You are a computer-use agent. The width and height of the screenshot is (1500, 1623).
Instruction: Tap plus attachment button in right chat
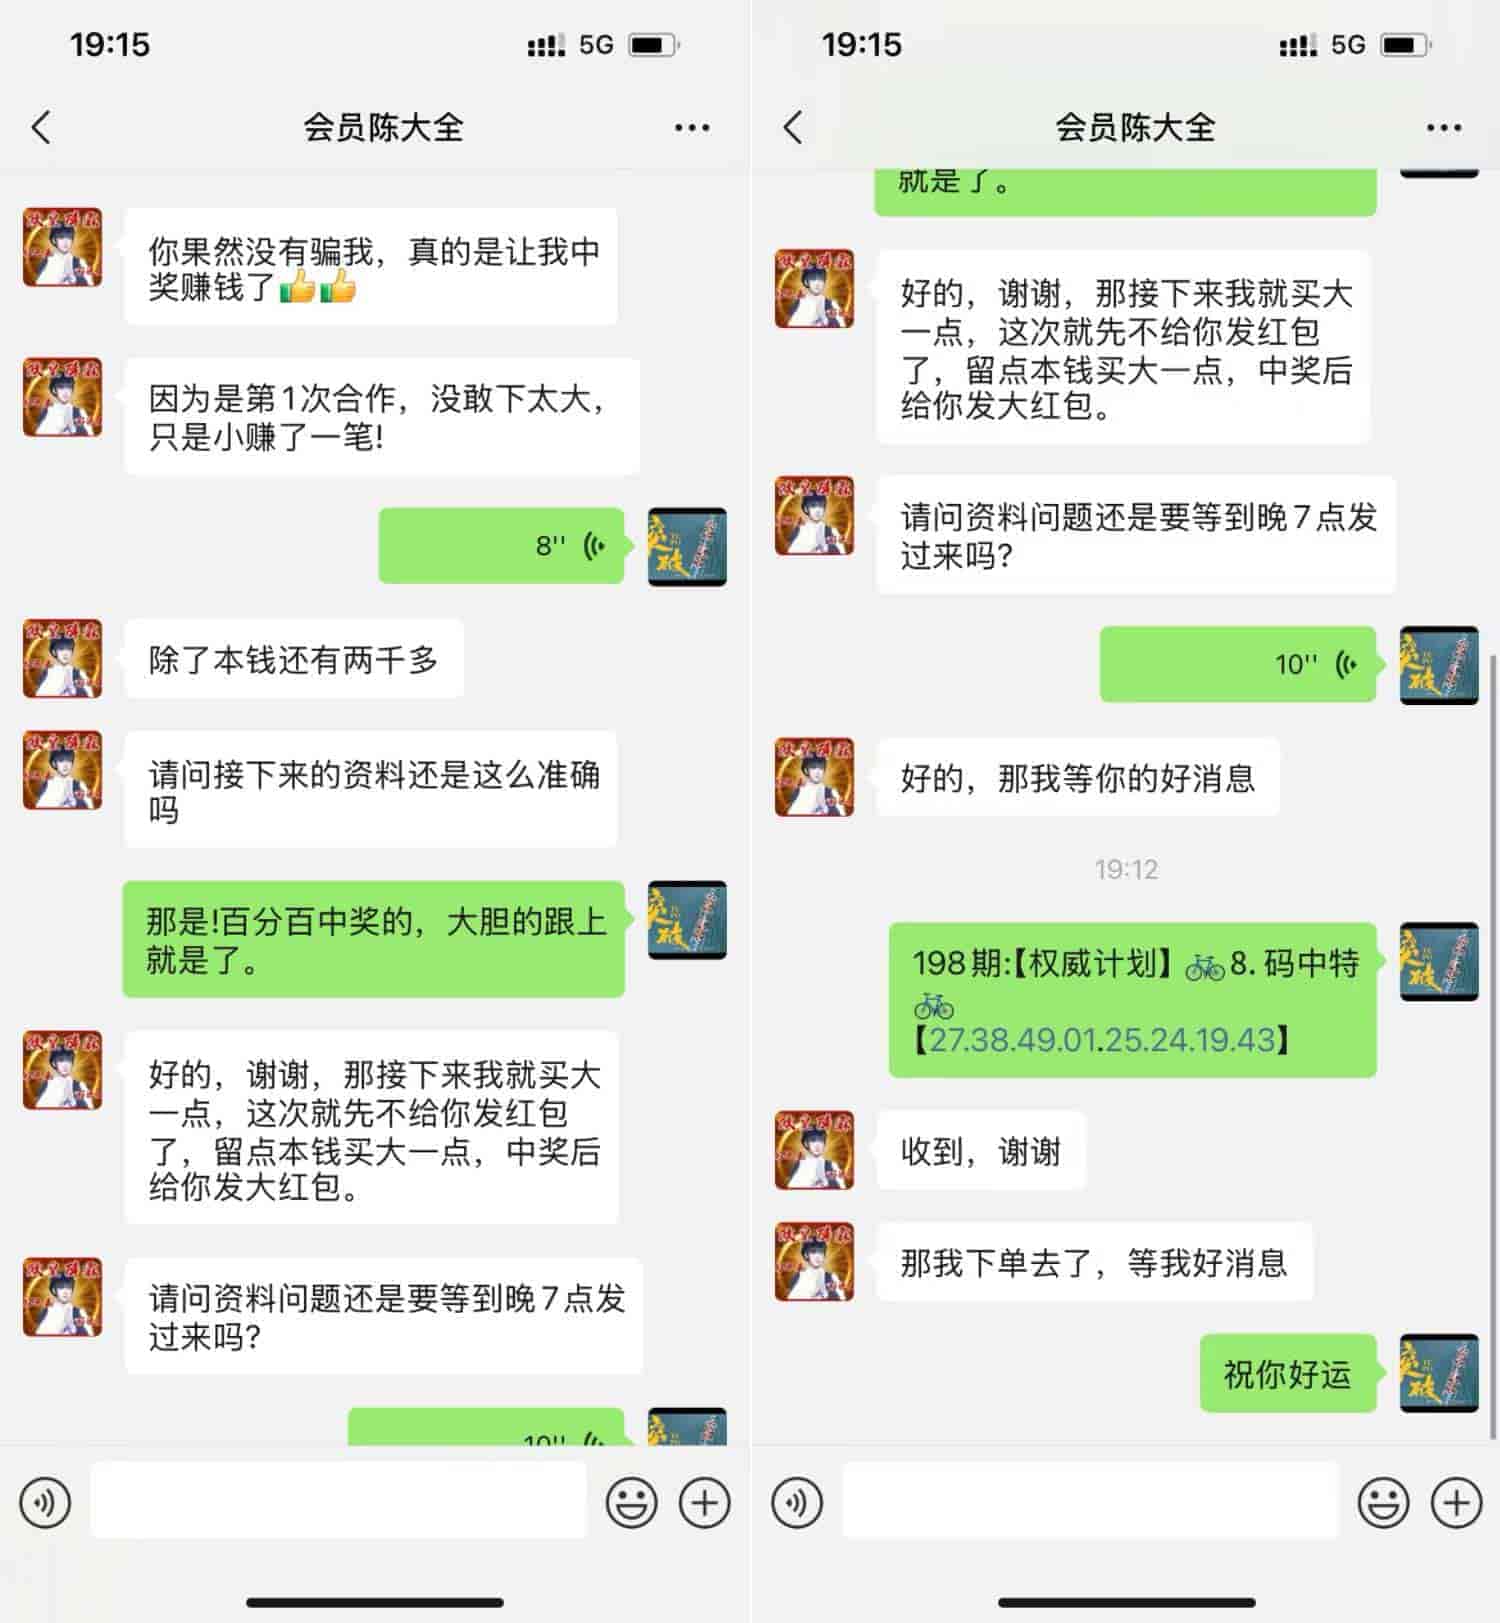(1457, 1502)
